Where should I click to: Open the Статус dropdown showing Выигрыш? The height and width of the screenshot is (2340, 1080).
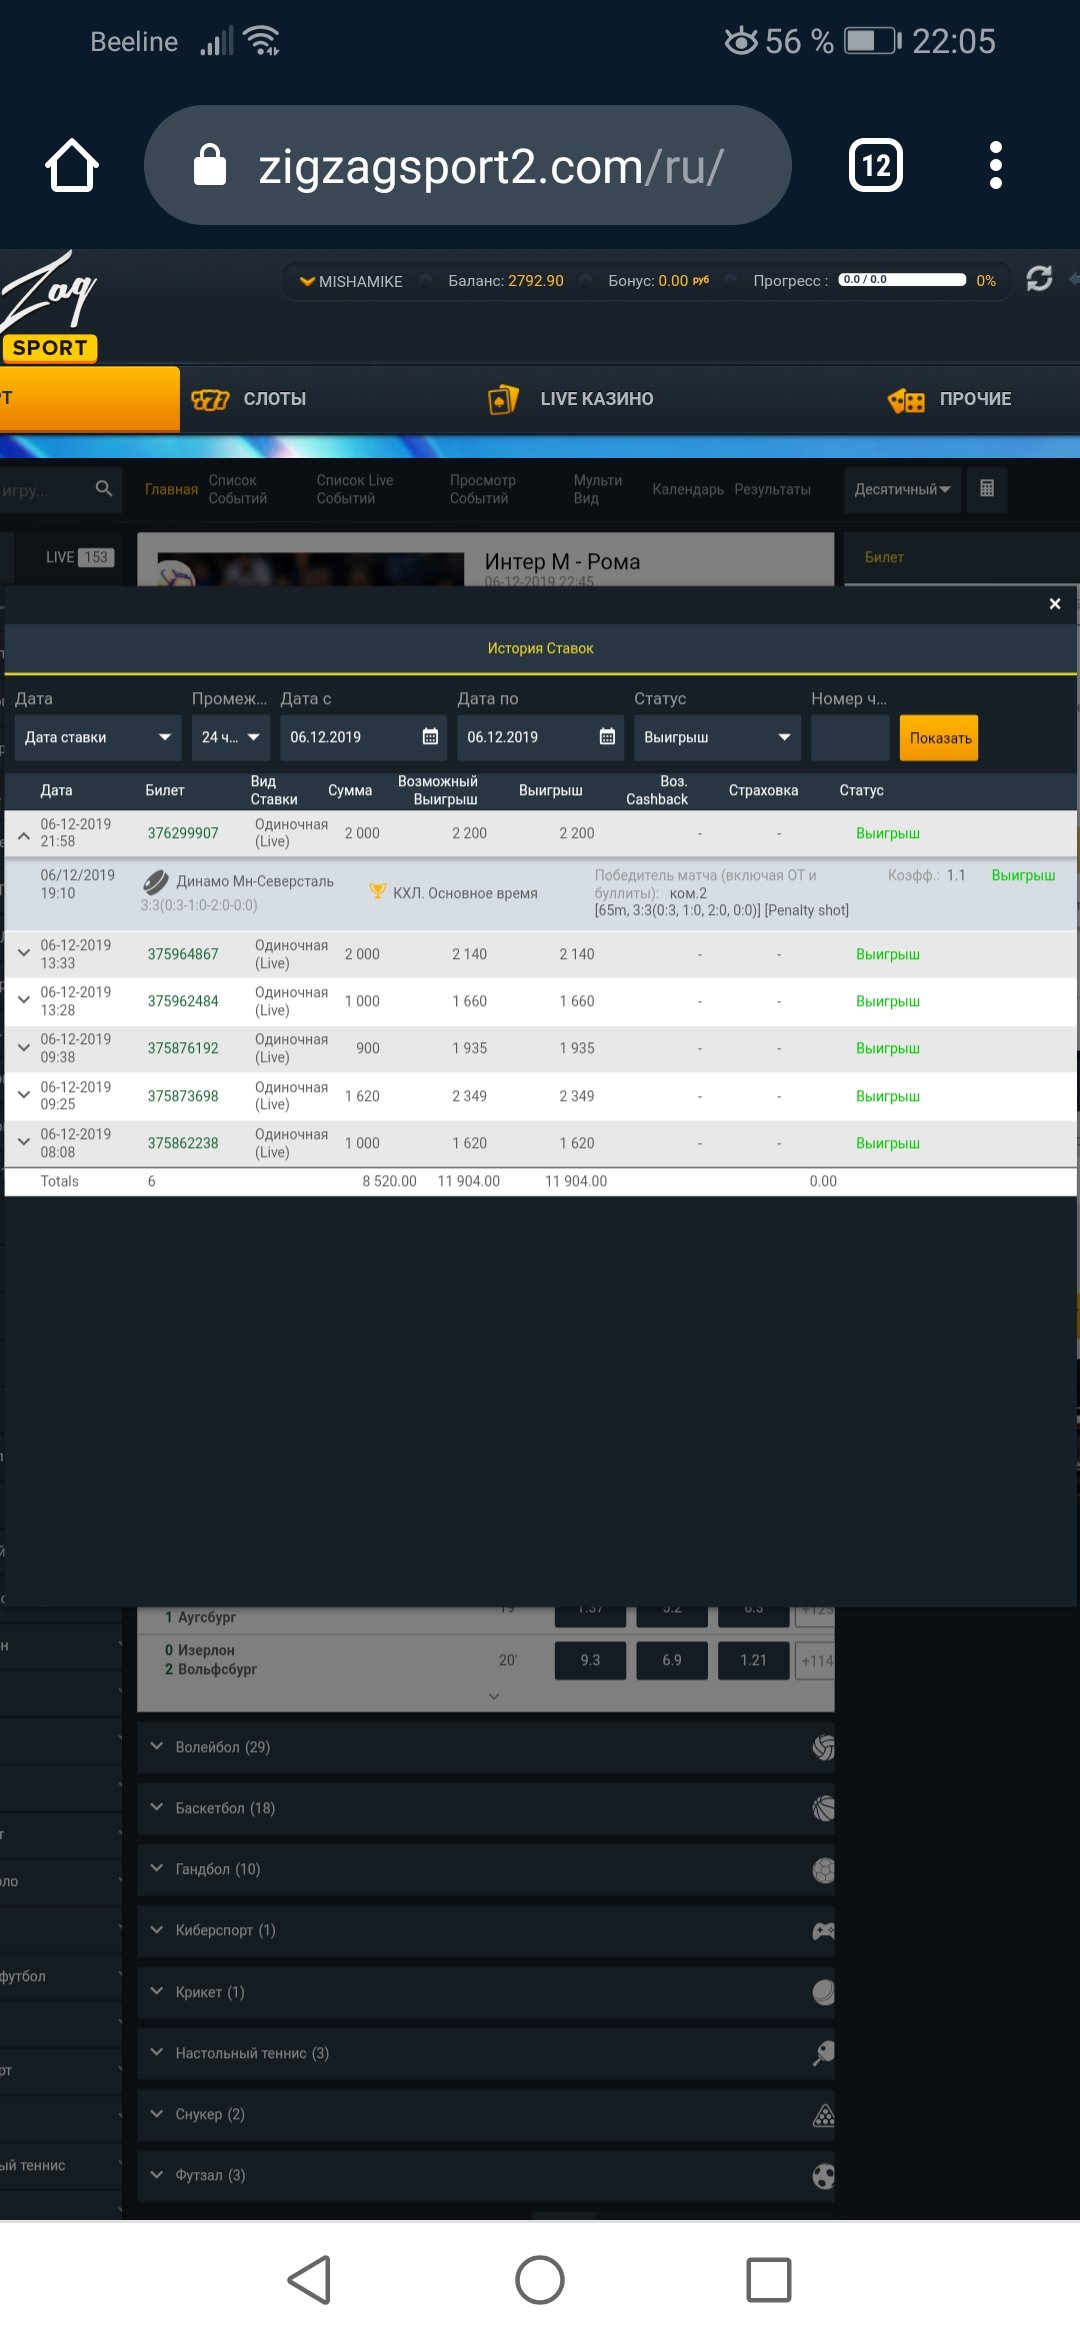[717, 737]
